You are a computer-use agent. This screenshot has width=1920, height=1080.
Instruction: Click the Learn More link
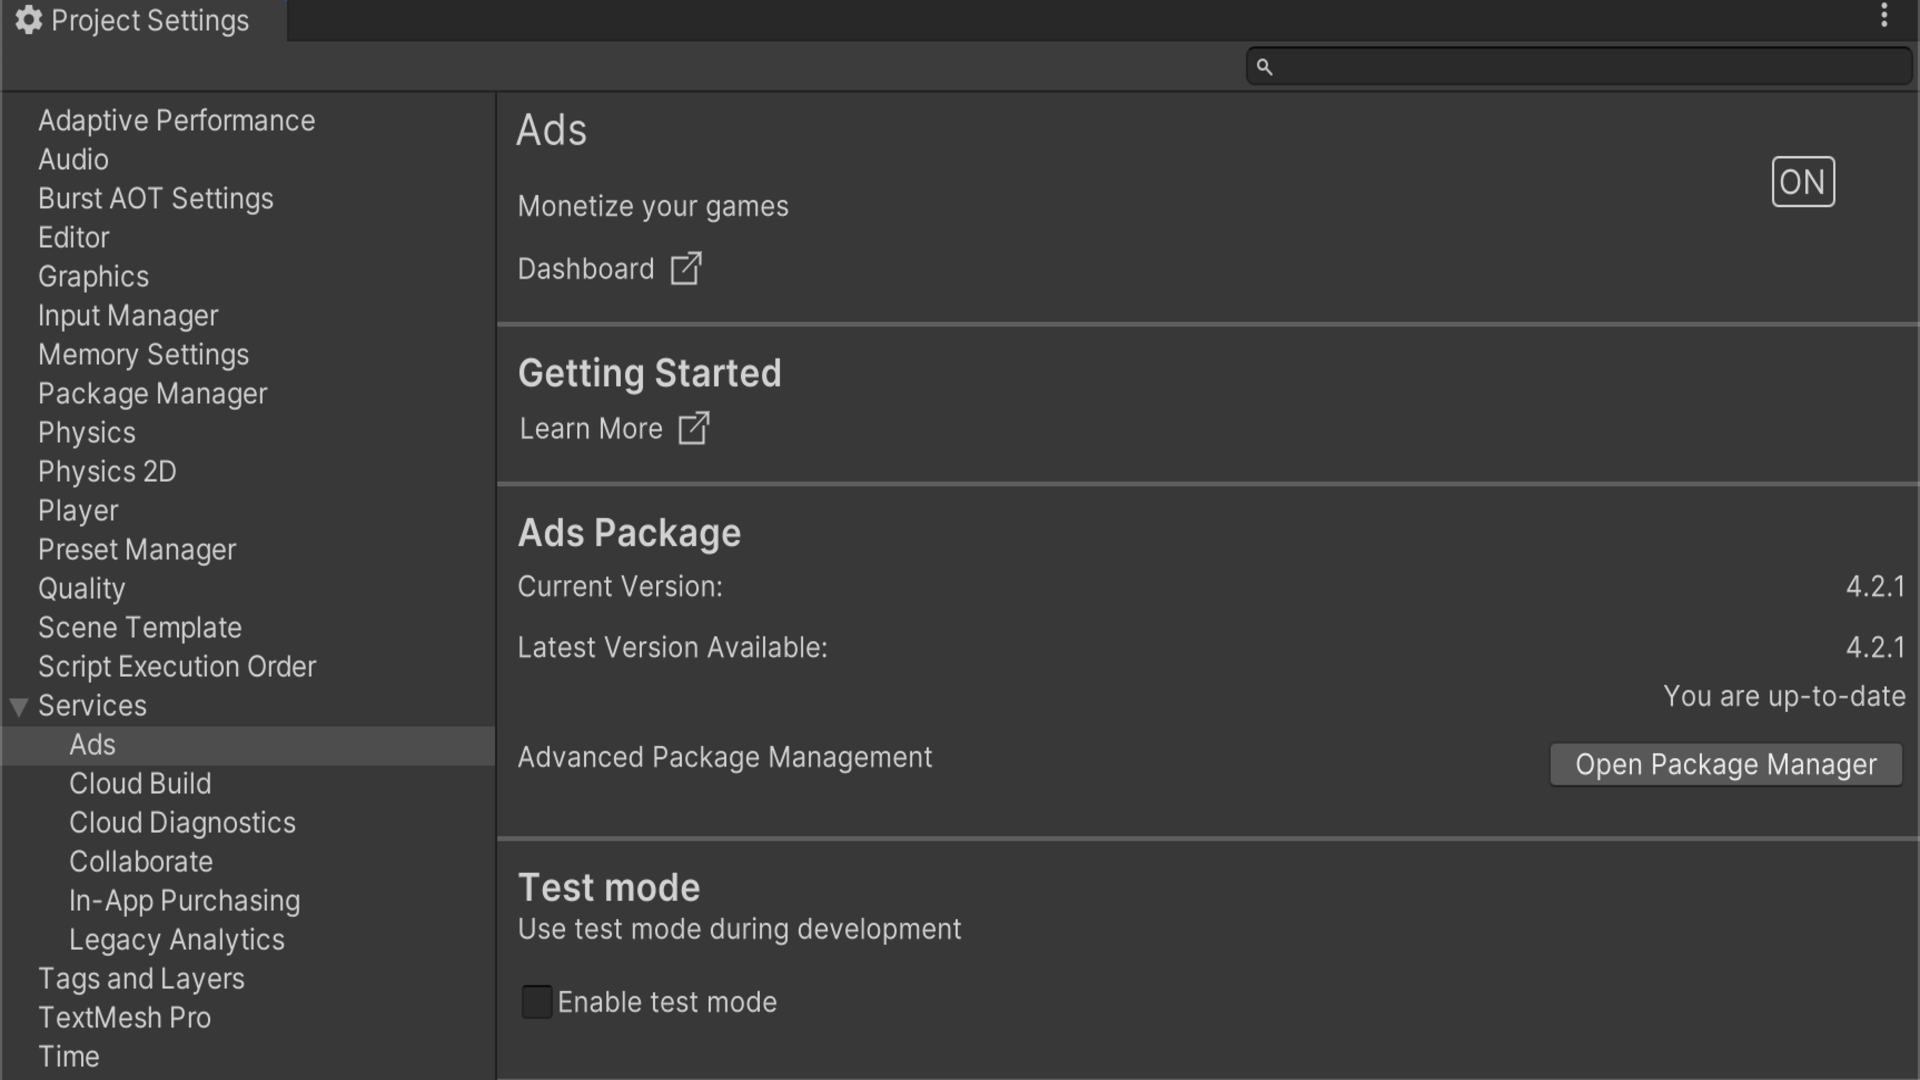[590, 428]
